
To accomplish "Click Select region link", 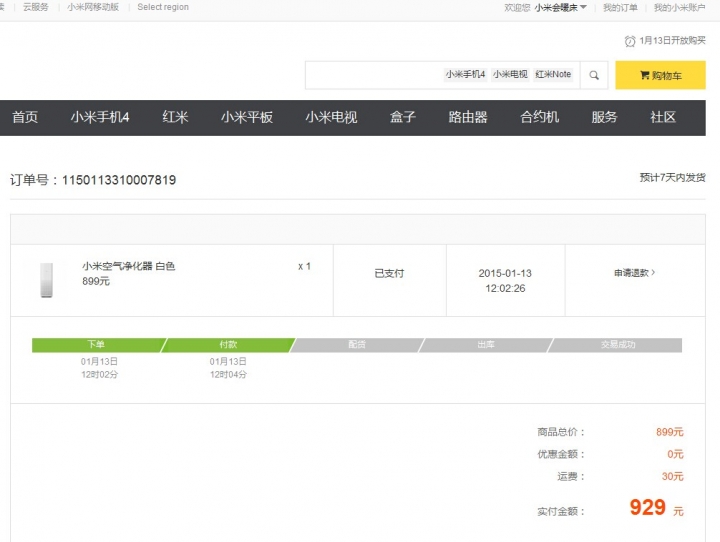I will tap(163, 7).
